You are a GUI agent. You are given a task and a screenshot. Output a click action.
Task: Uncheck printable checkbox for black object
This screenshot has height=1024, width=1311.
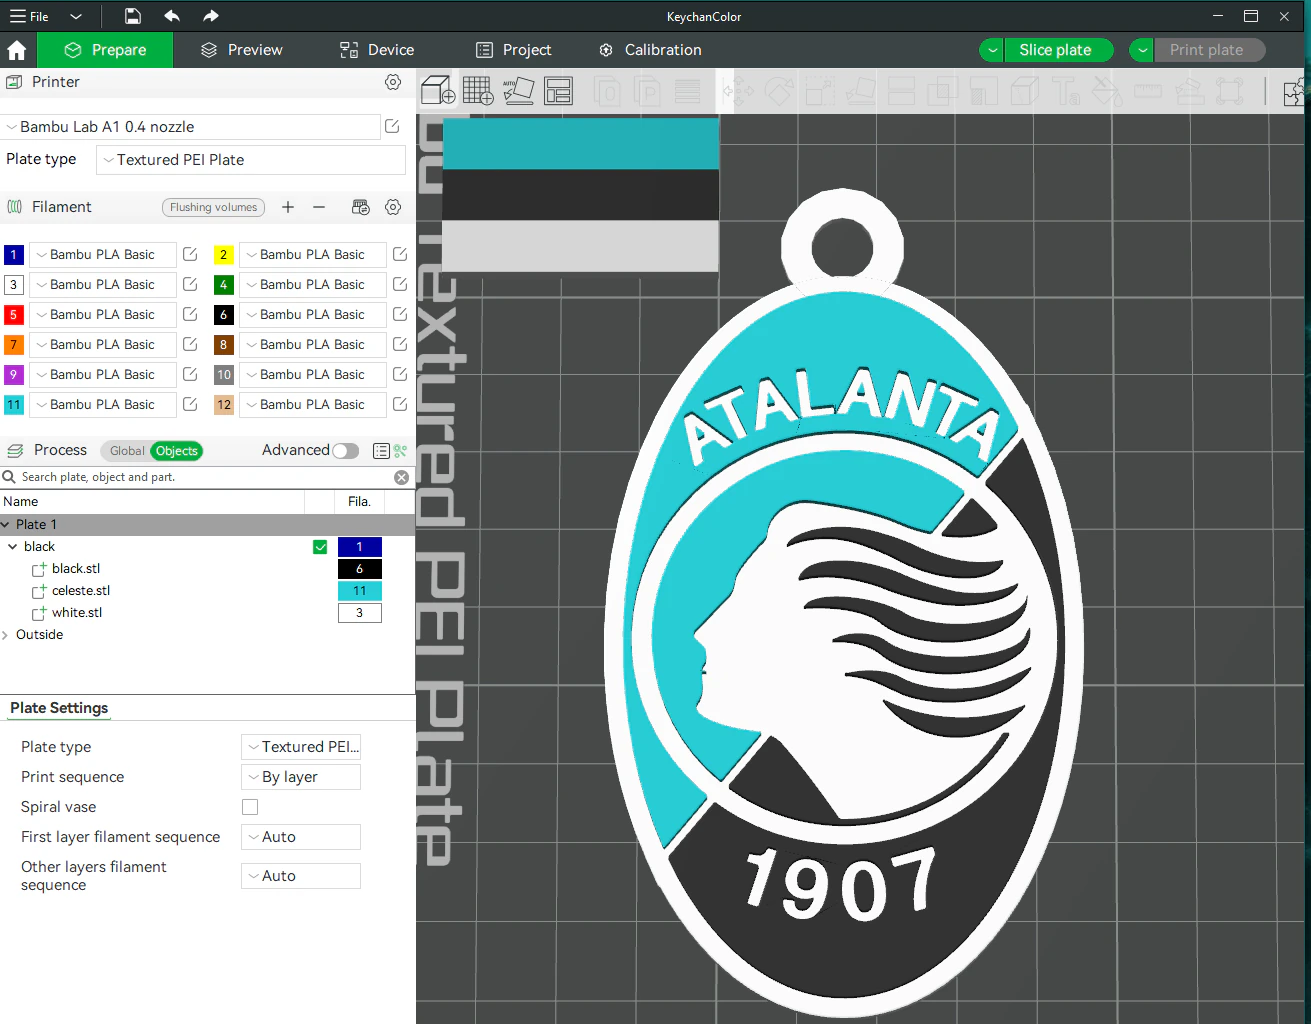click(320, 547)
